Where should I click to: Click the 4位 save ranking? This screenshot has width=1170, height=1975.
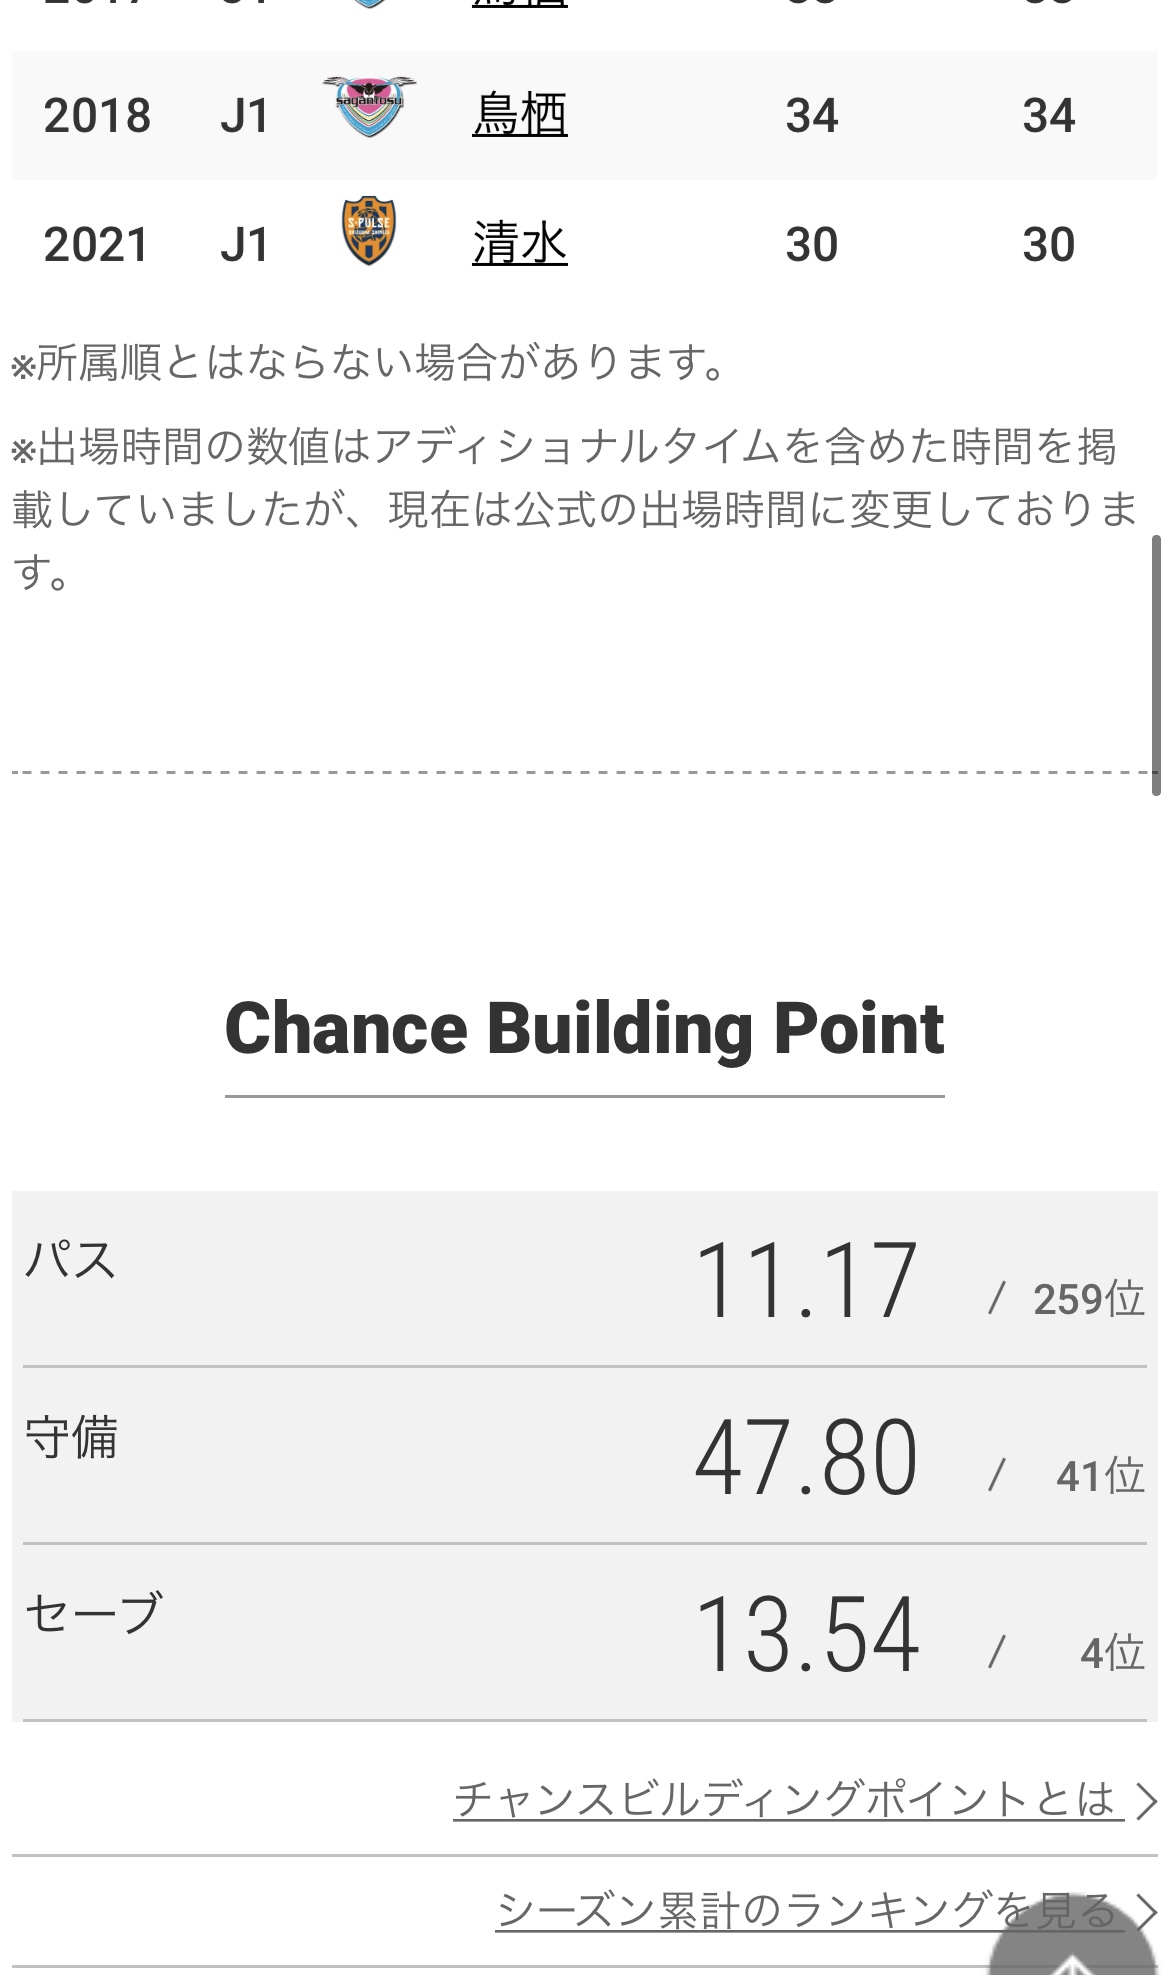1112,1653
